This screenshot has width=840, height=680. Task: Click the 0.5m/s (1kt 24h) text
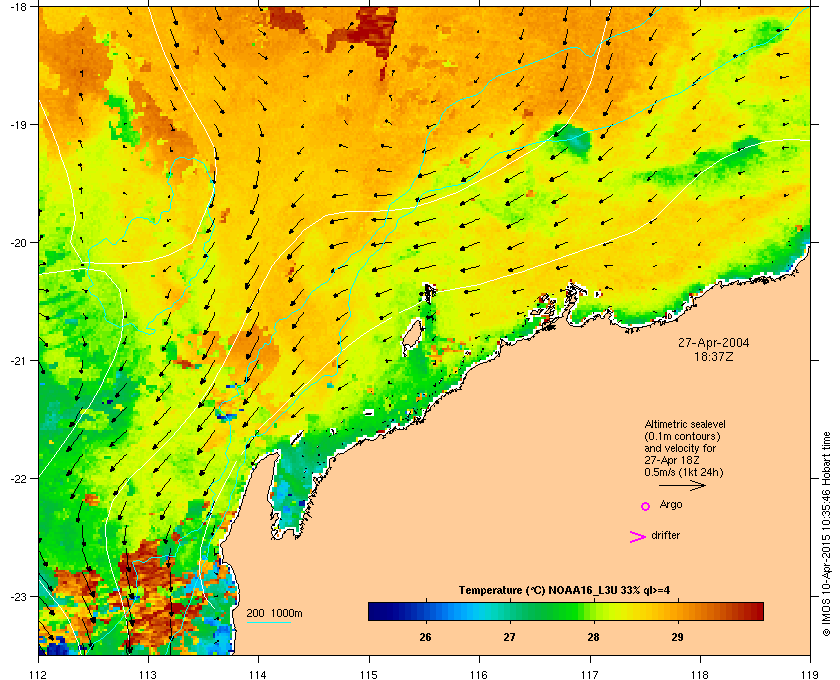(684, 473)
